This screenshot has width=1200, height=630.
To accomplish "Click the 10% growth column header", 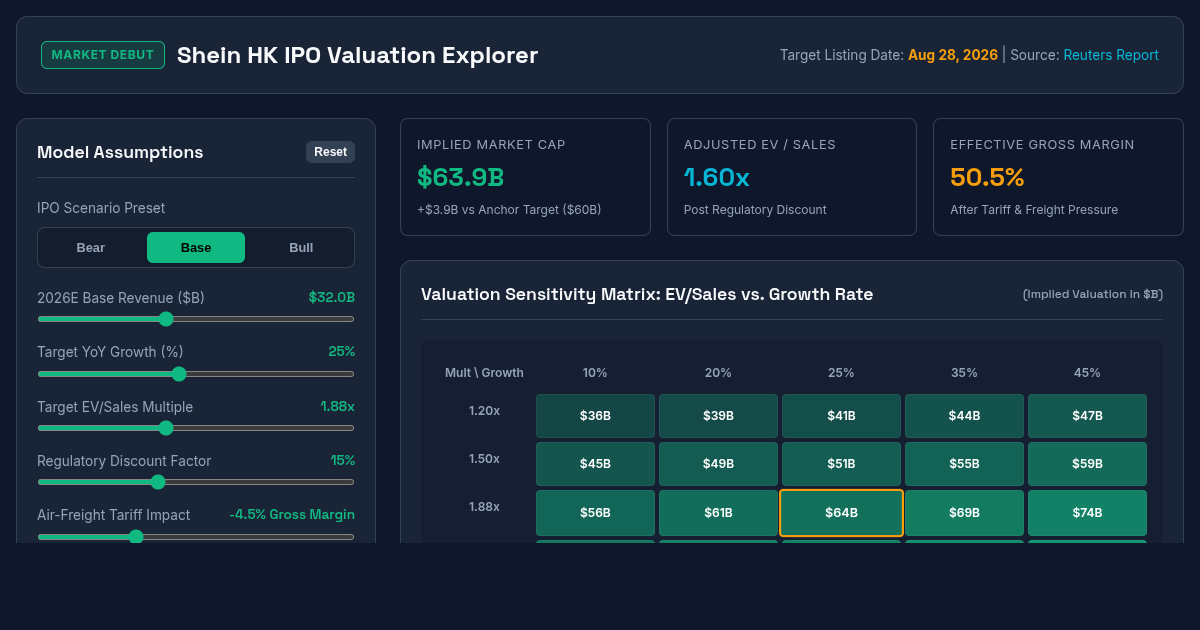I will click(x=595, y=373).
